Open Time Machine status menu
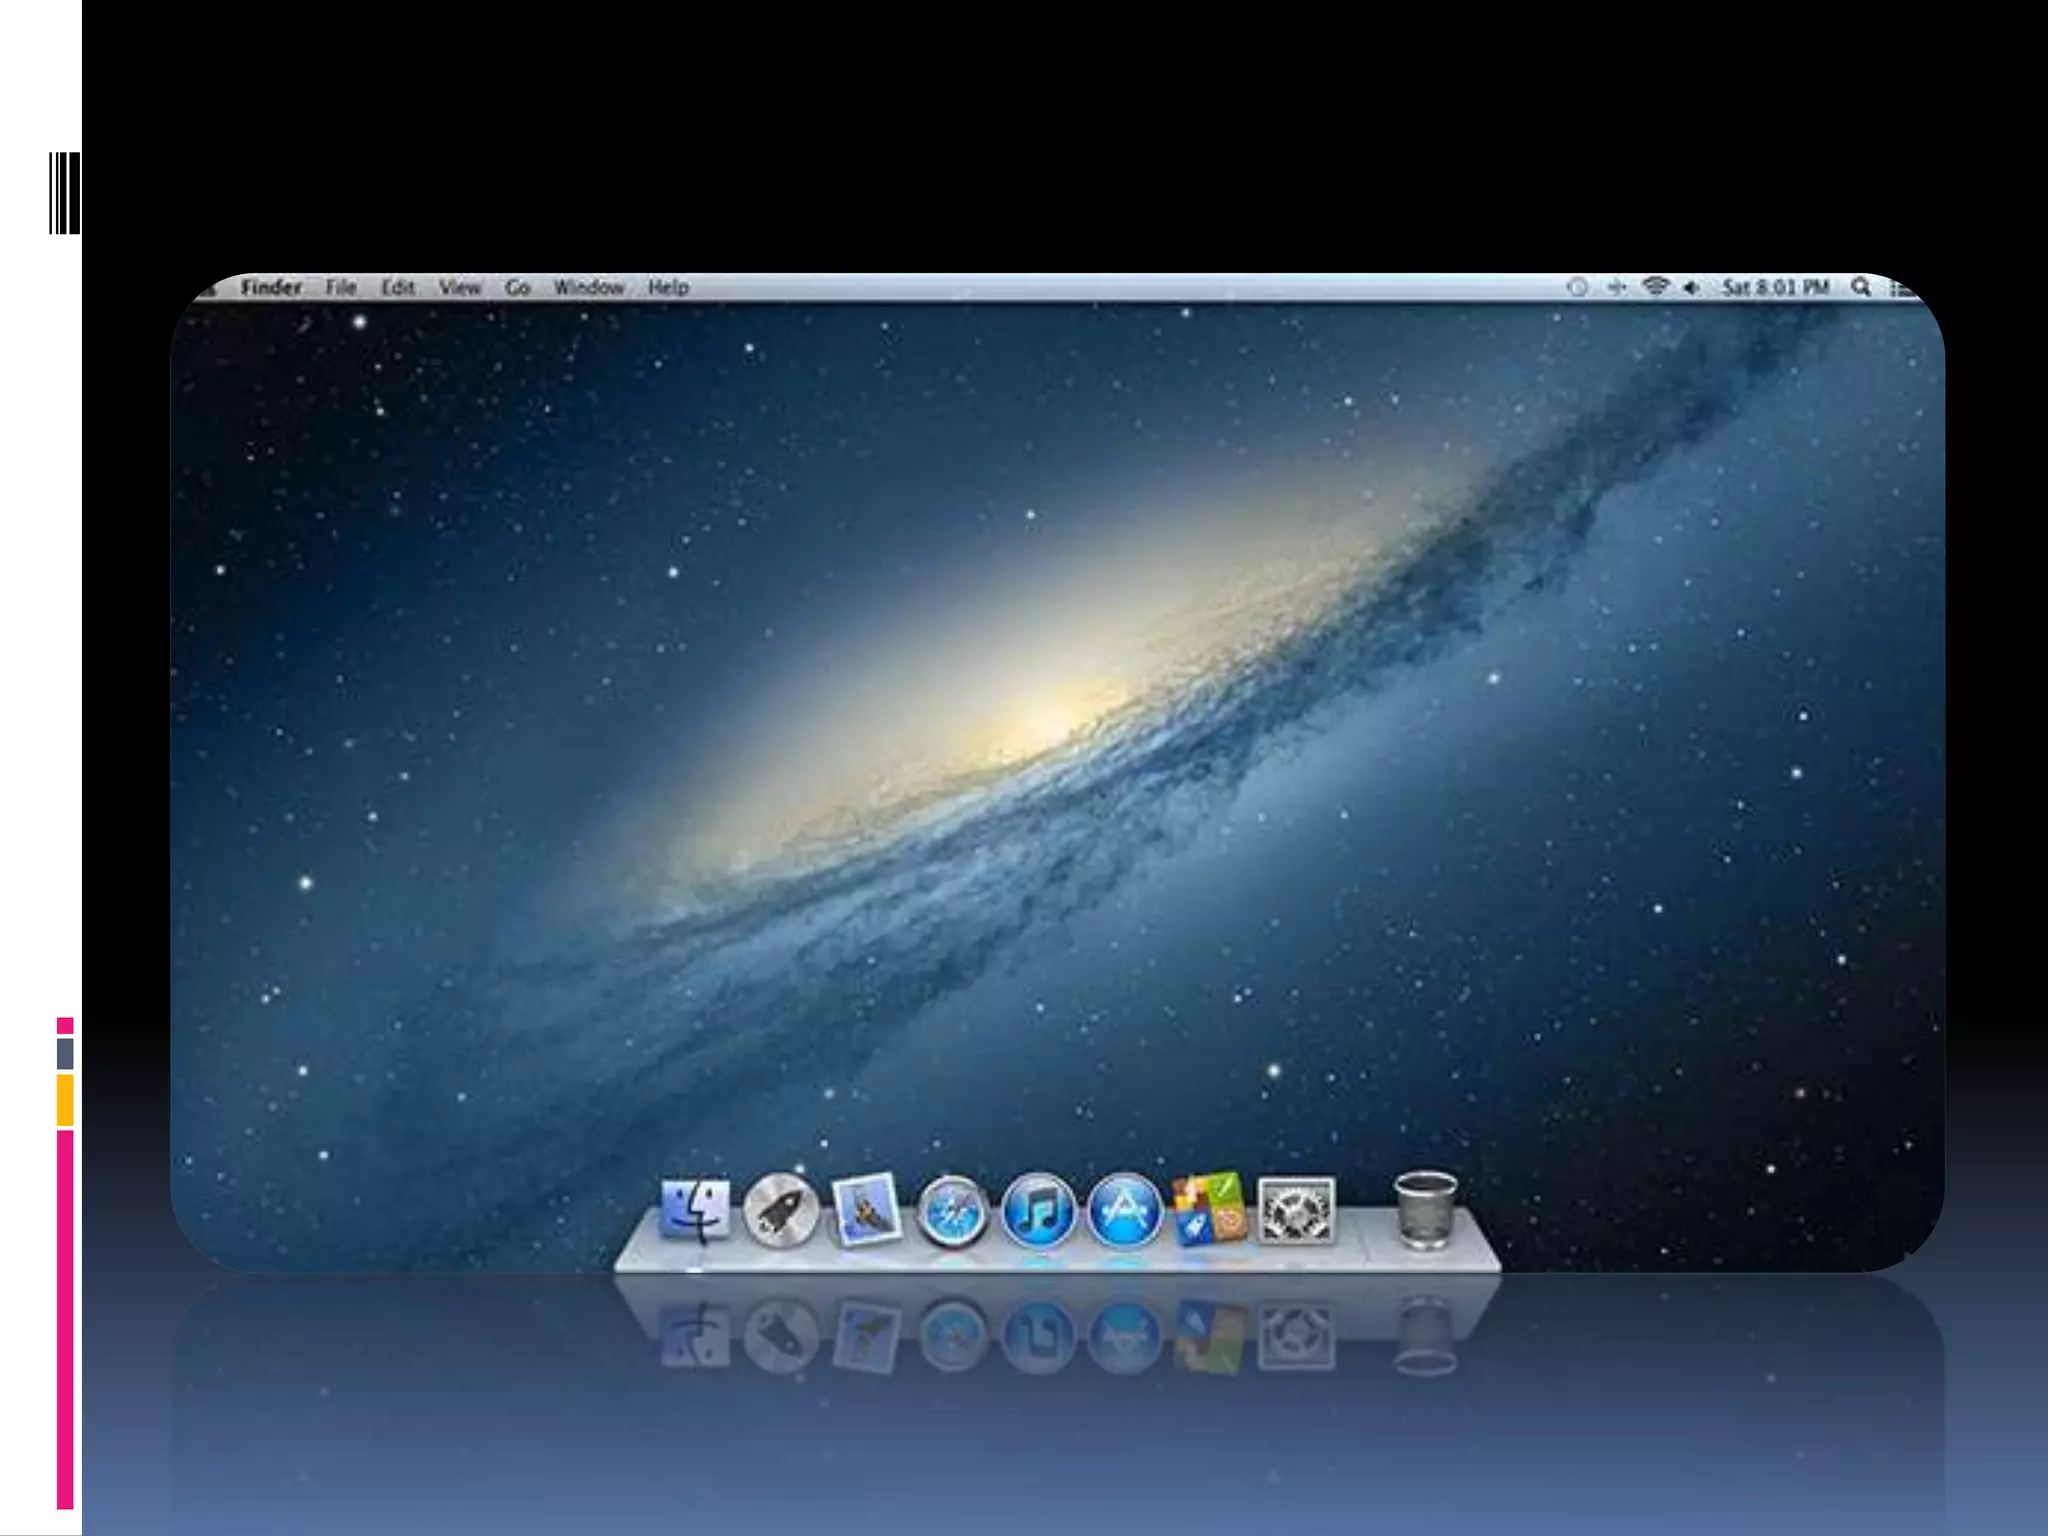 tap(1577, 288)
